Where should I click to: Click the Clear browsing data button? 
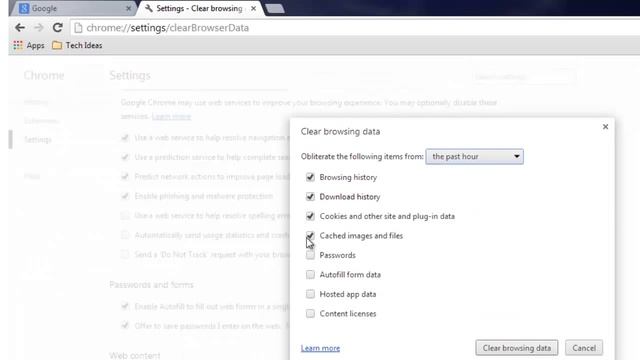tap(516, 348)
